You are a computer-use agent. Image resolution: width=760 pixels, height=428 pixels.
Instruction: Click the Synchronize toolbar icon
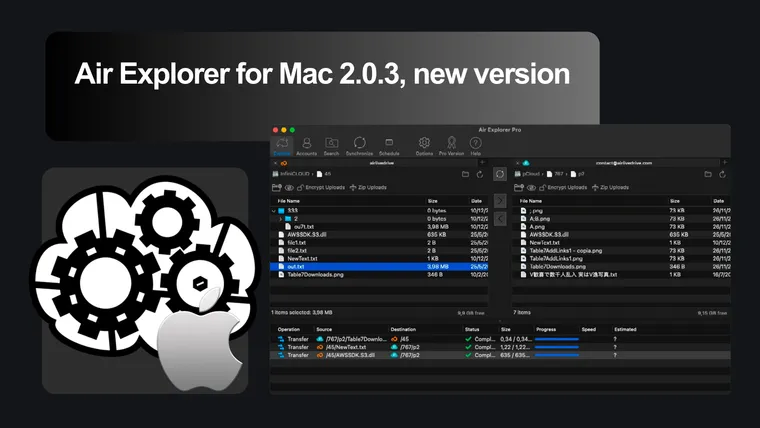pyautogui.click(x=359, y=146)
